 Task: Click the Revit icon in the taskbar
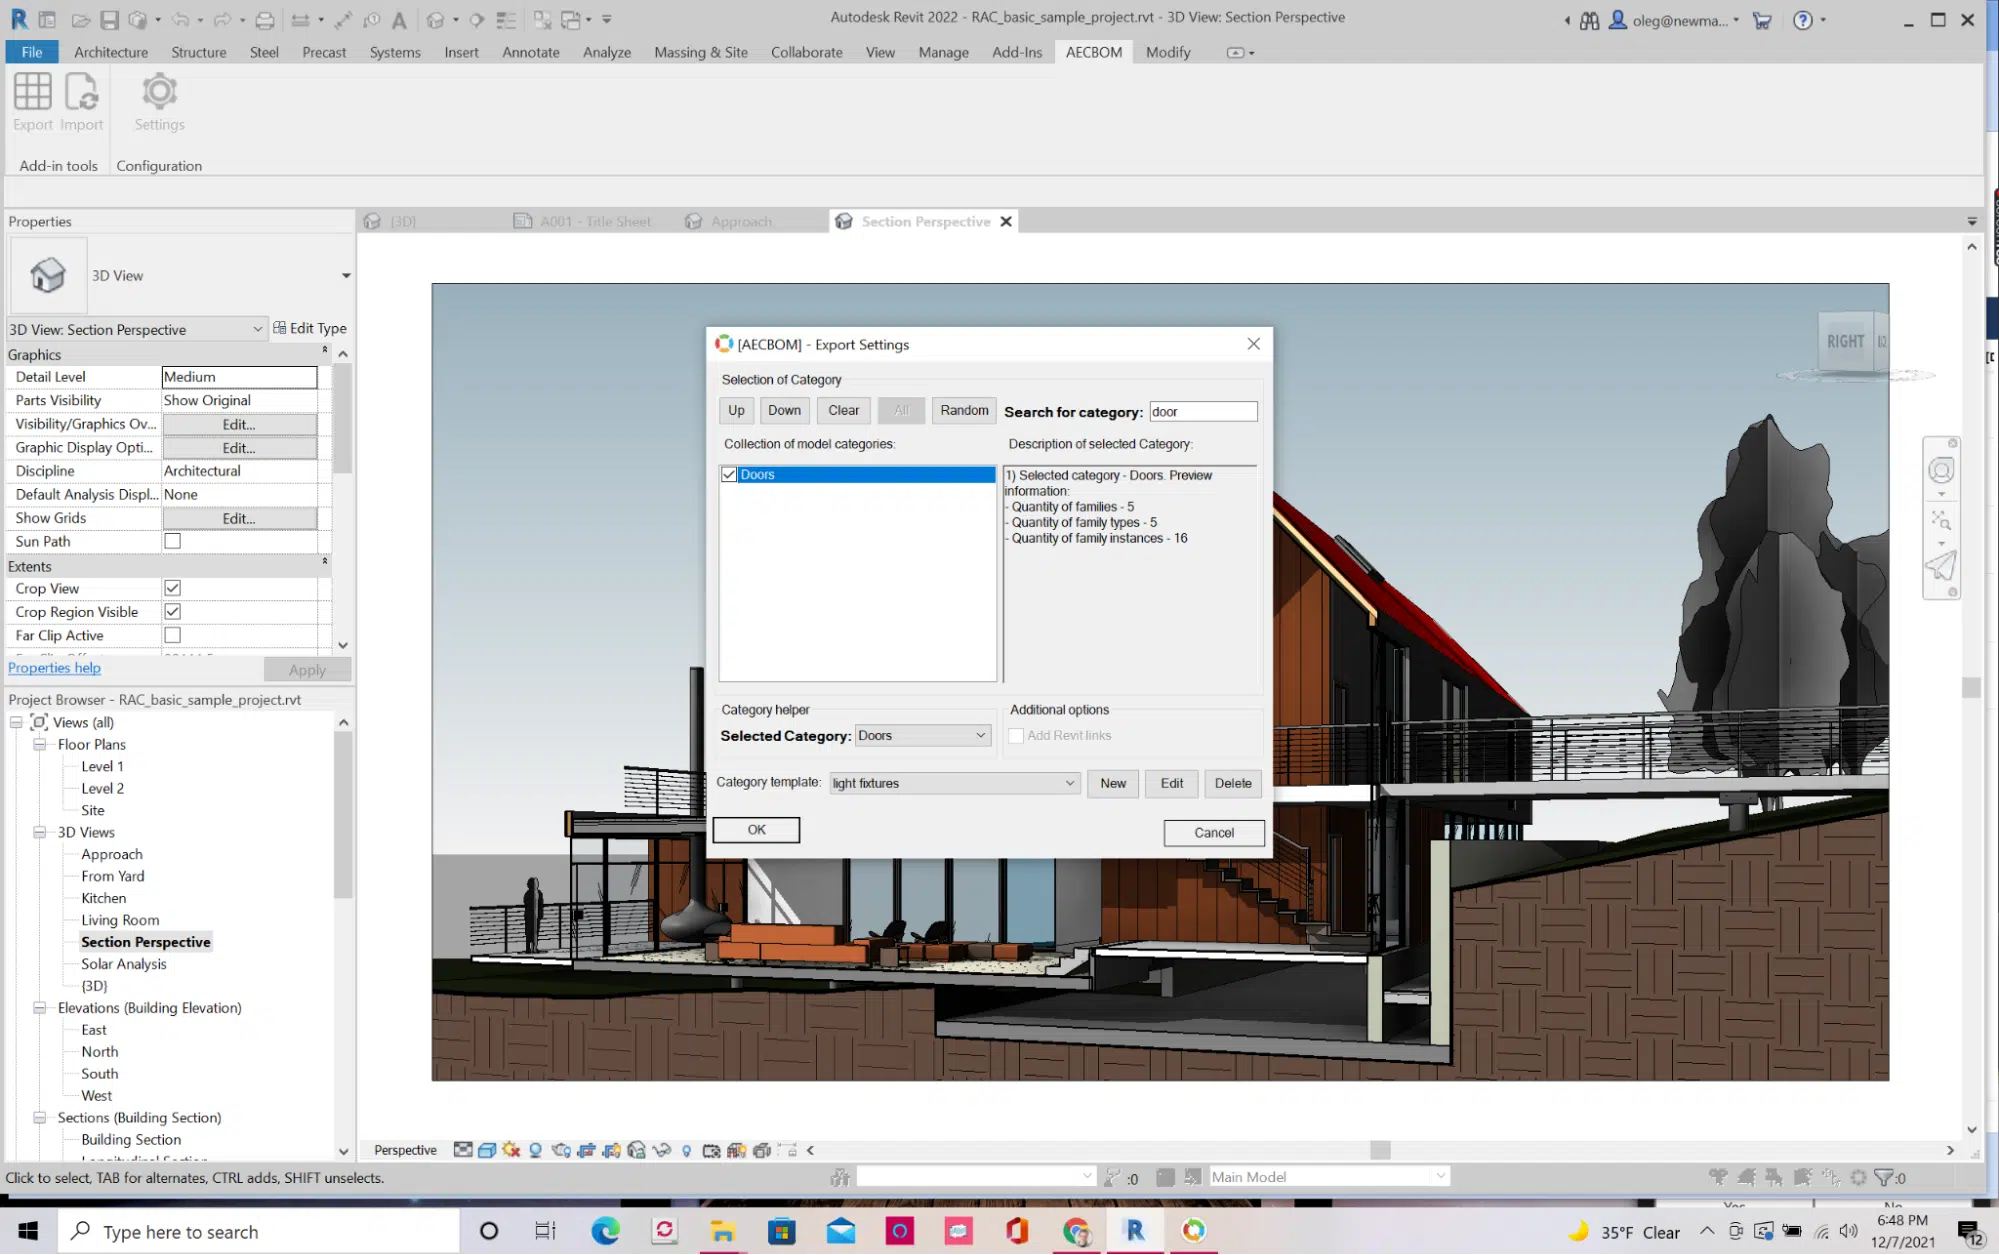pyautogui.click(x=1134, y=1231)
